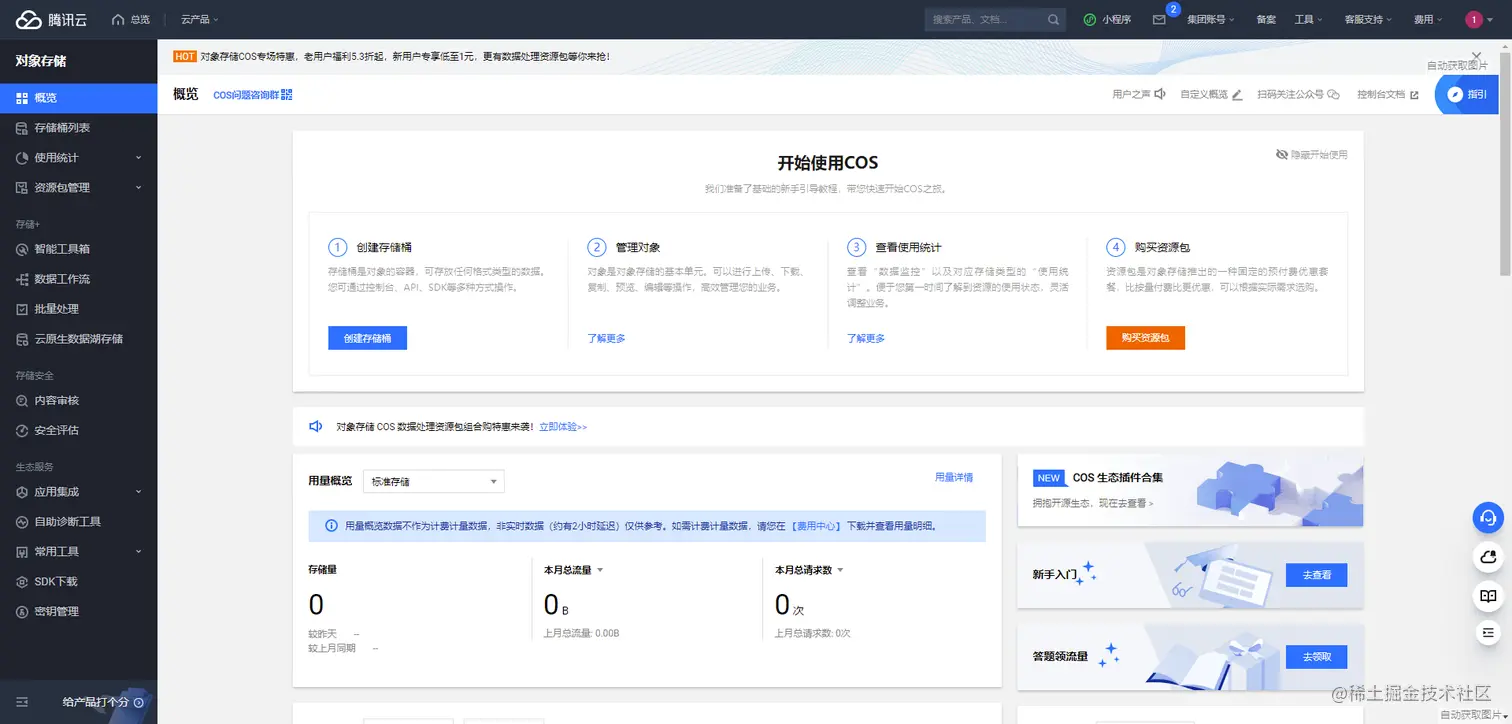Click the COS问题咨询群 link
Screen dimensions: 1512x724
246,94
